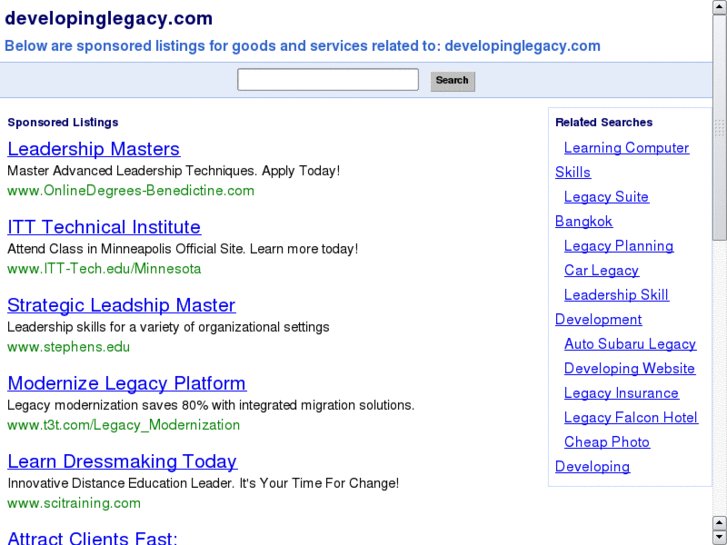727x545 pixels.
Task: Open Auto Subaru Legacy related search
Action: (630, 344)
